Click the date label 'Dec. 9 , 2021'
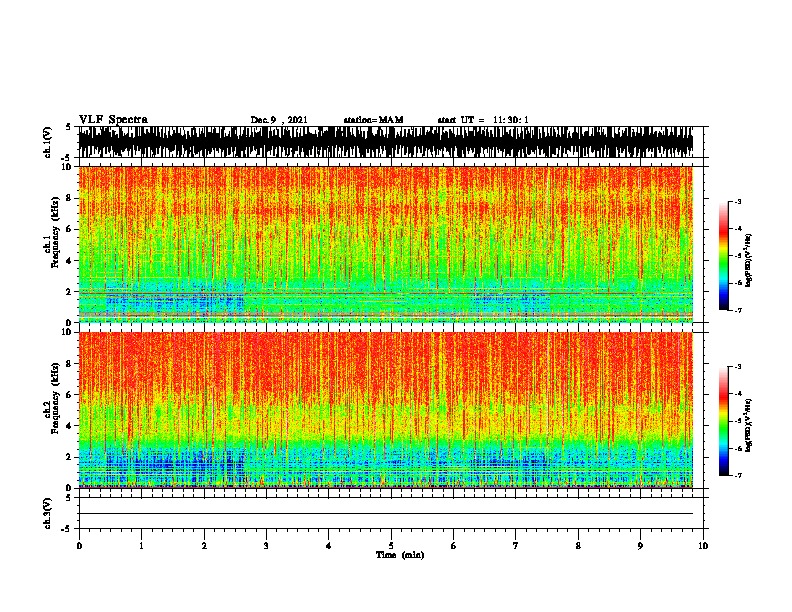 click(x=279, y=120)
